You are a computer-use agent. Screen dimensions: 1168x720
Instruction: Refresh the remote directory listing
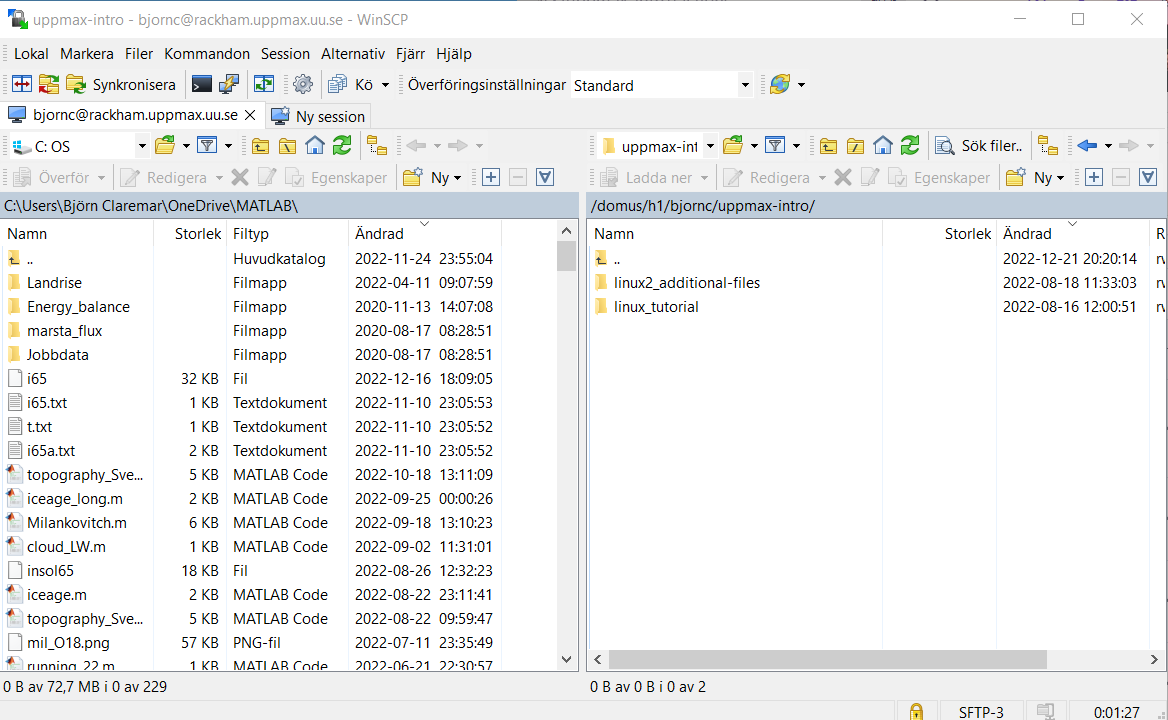click(x=909, y=145)
